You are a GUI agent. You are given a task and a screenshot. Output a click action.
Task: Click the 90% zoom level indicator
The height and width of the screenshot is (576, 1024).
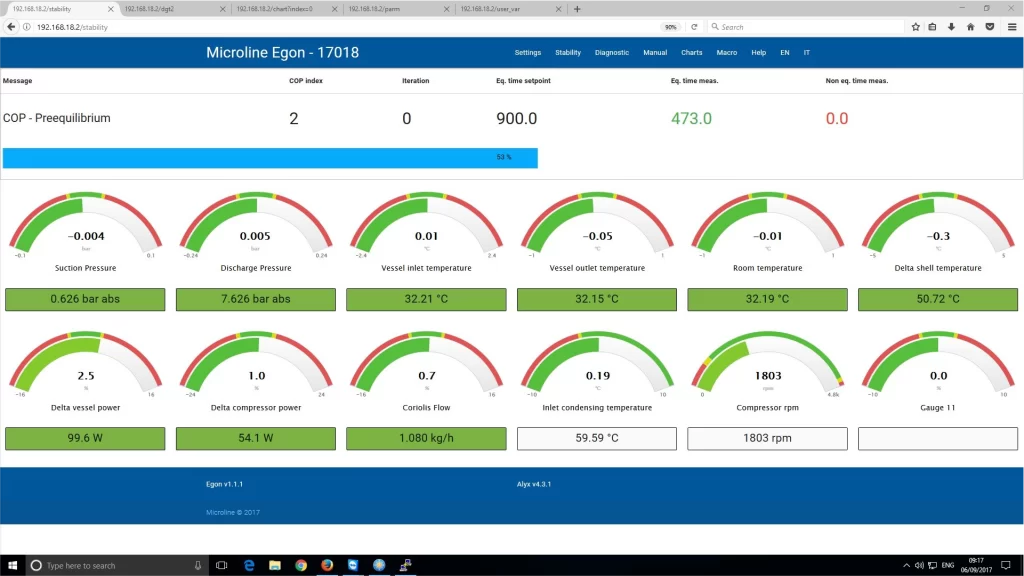click(670, 27)
